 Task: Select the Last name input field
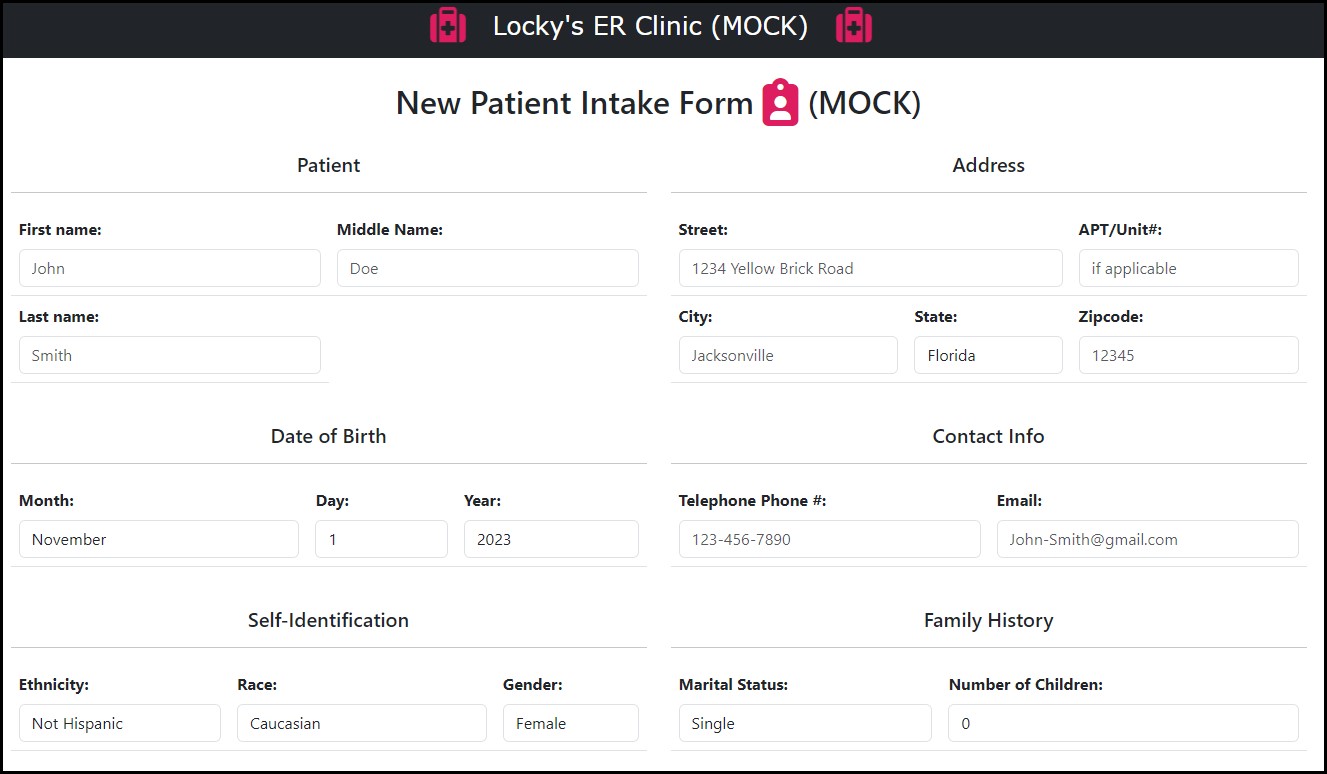tap(170, 355)
